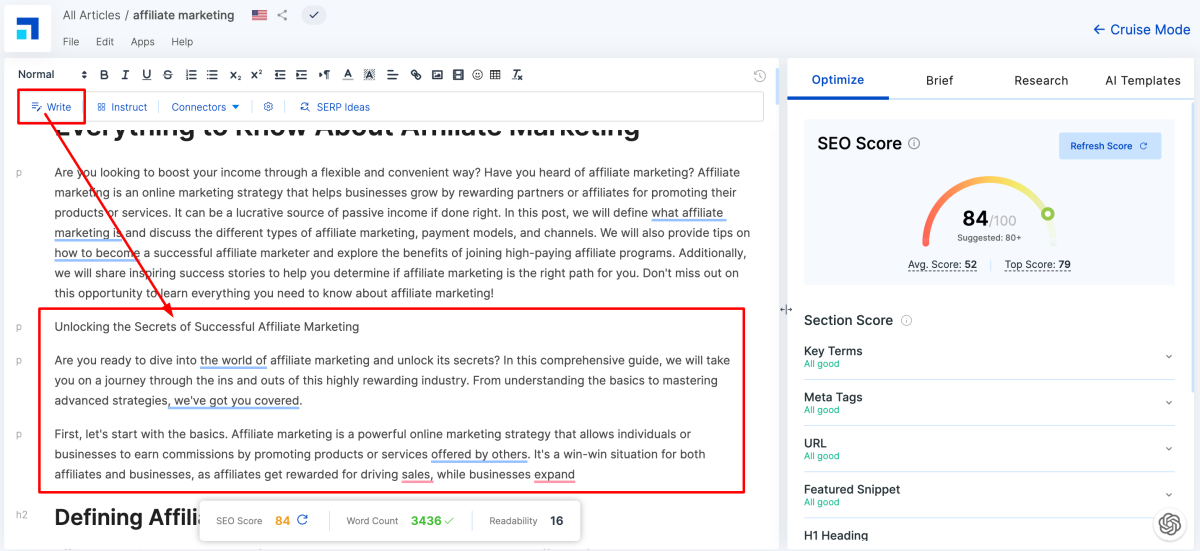This screenshot has width=1200, height=551.
Task: Expand the Key Terms section
Action: coord(1169,357)
